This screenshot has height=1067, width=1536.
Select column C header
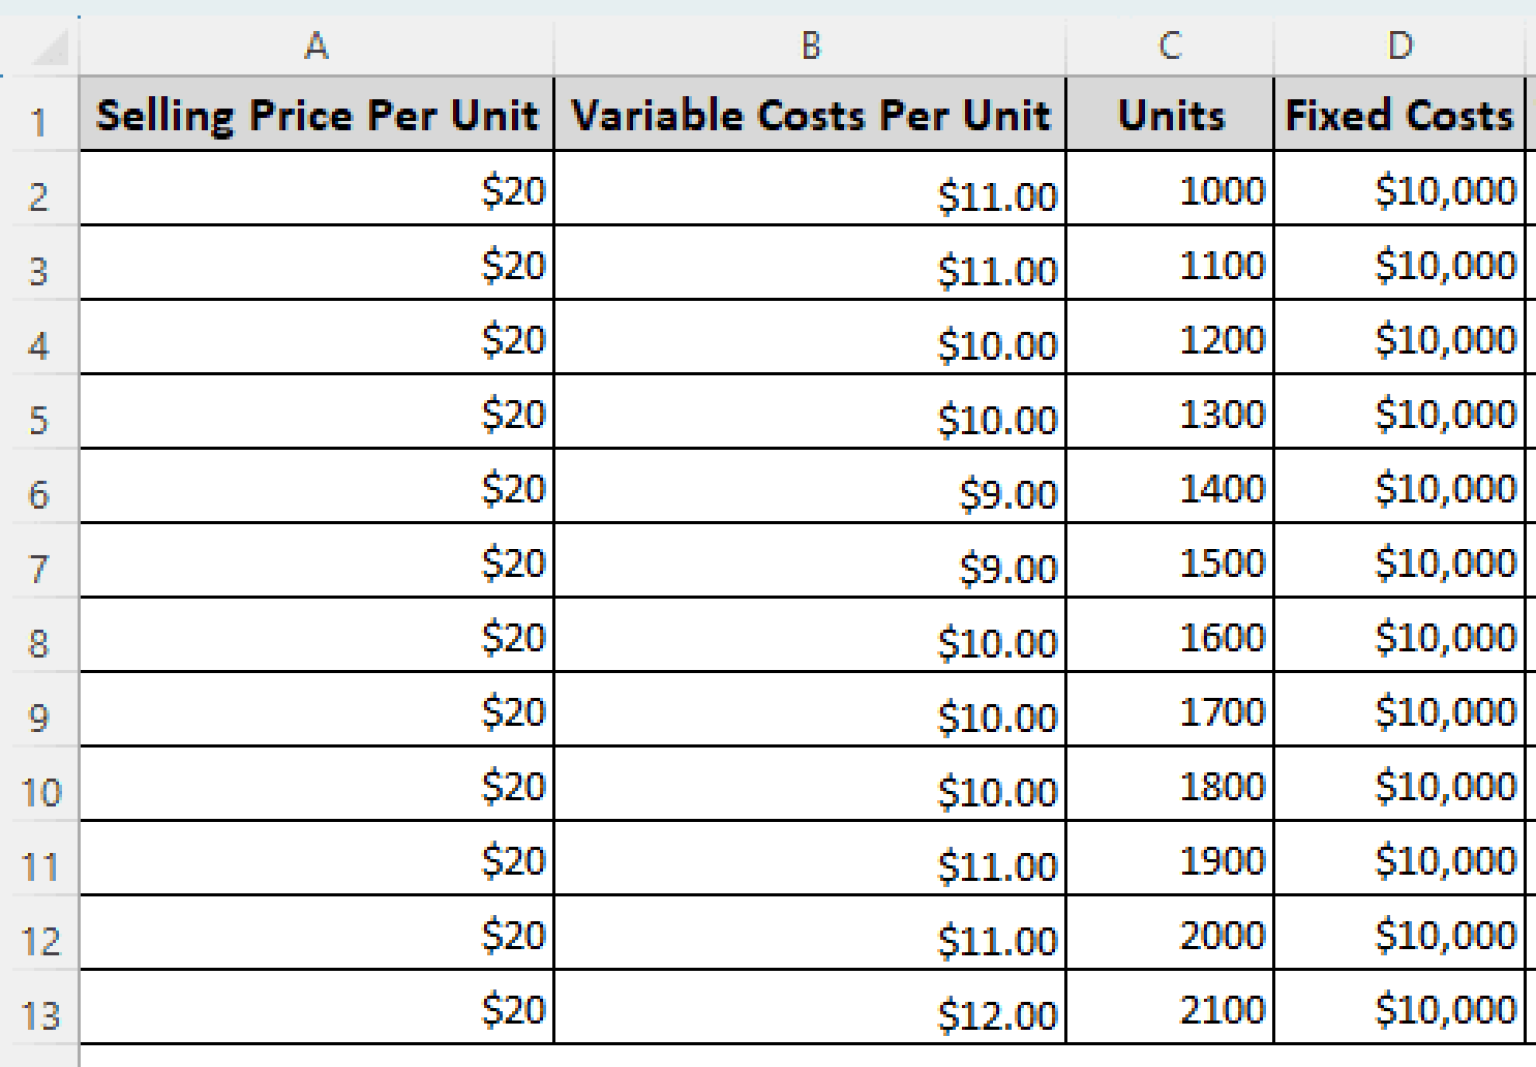point(1169,46)
